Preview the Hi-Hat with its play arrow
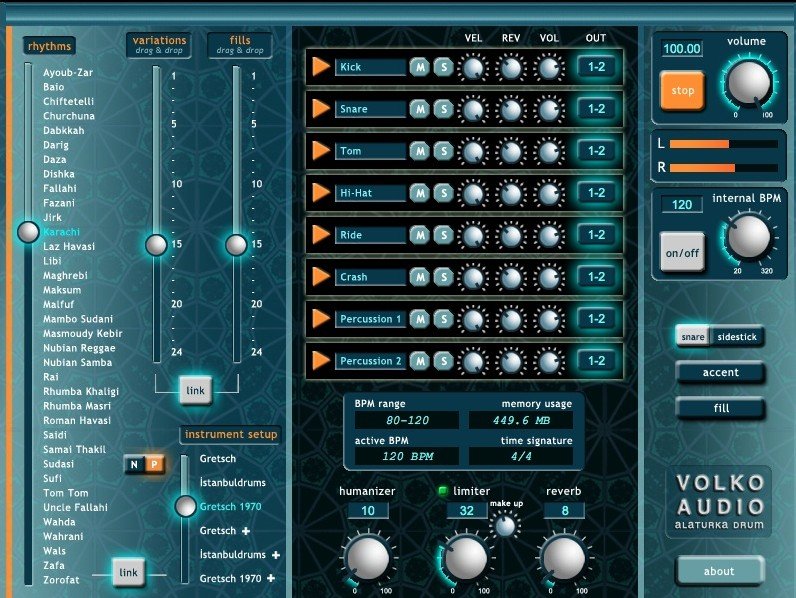796x598 pixels. (x=321, y=193)
